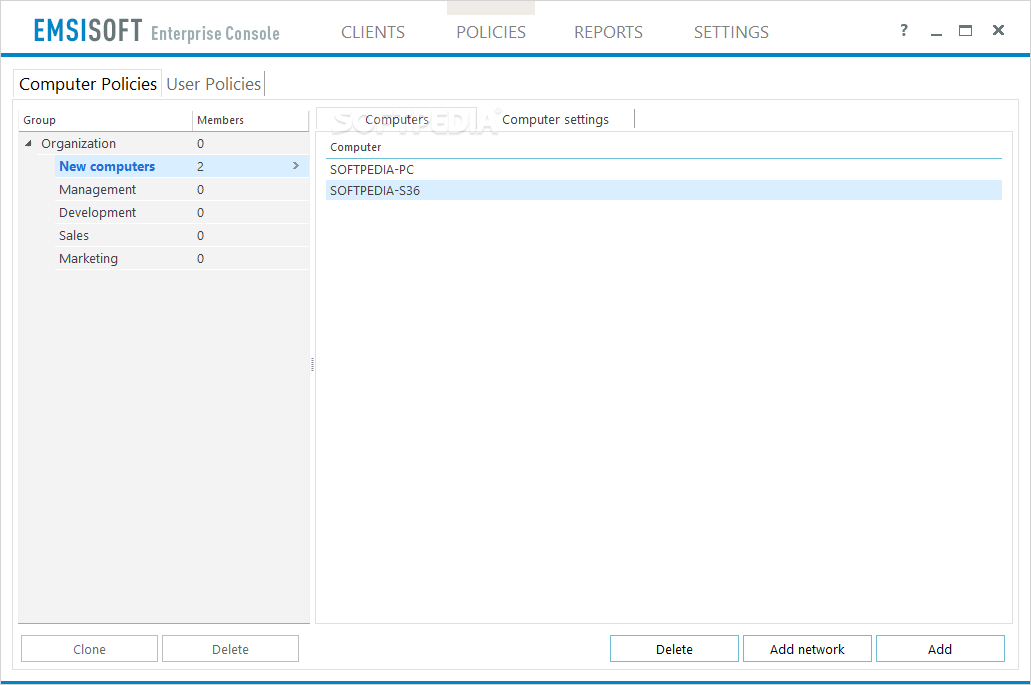Click members count 0 for Marketing
The width and height of the screenshot is (1031, 685).
pos(201,258)
